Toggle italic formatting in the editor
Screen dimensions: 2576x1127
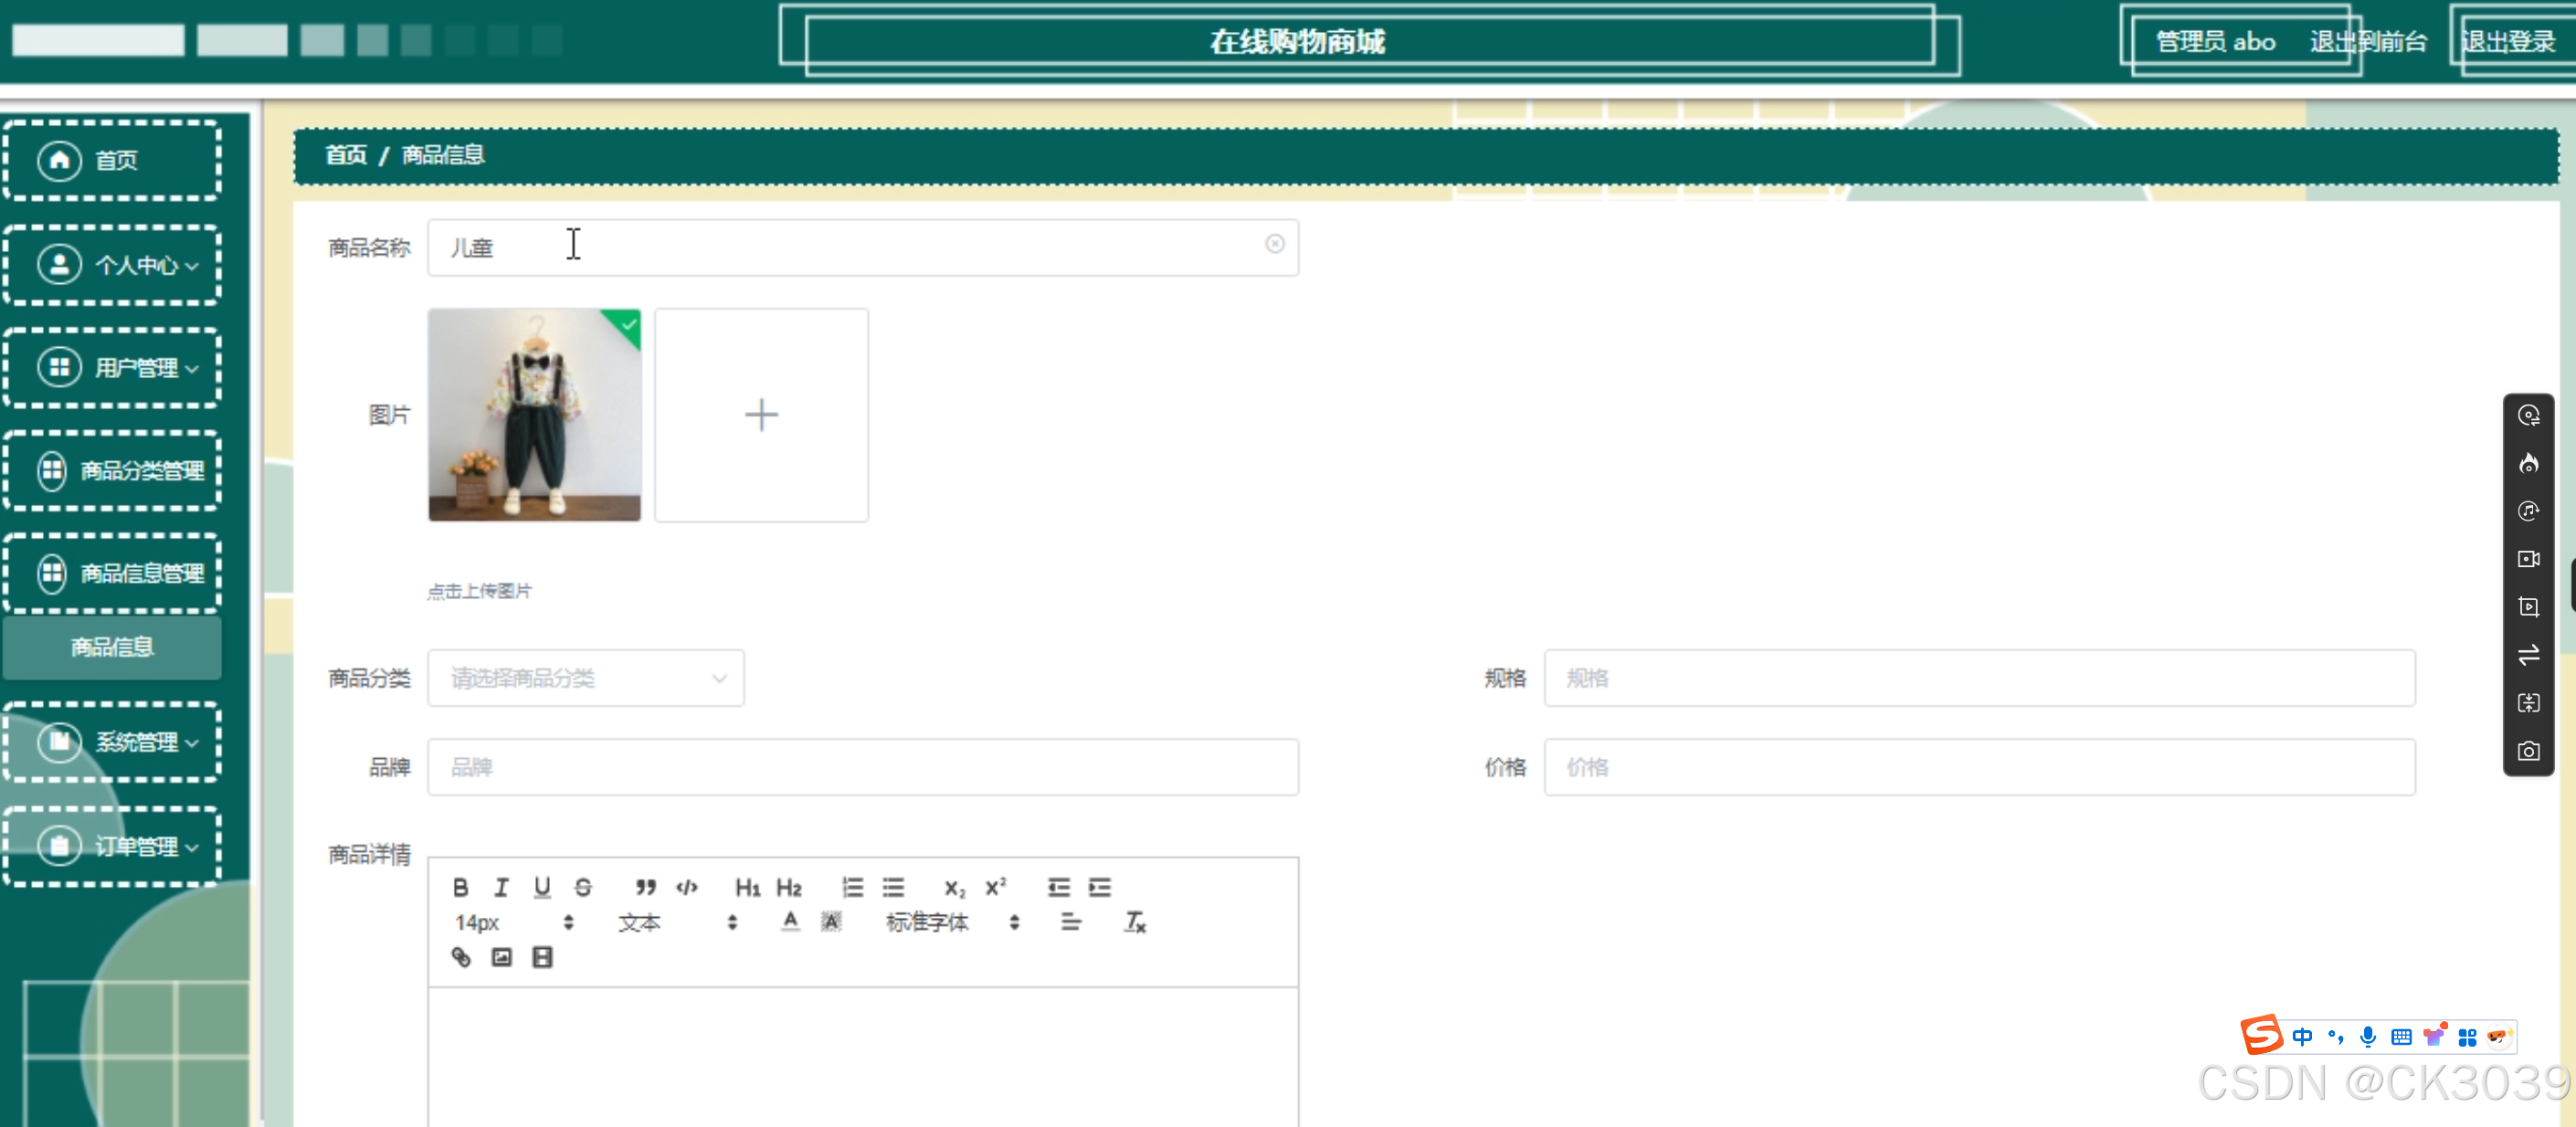pyautogui.click(x=501, y=887)
